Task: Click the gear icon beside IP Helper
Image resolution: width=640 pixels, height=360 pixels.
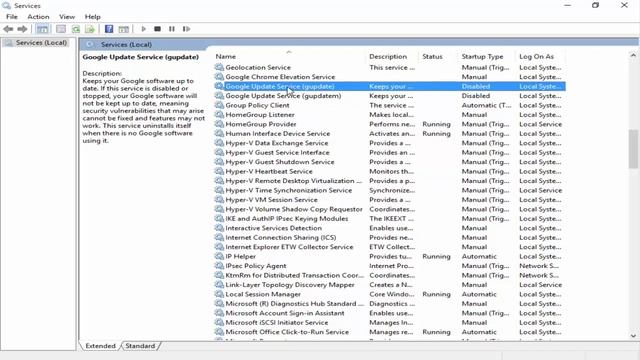Action: [219, 256]
